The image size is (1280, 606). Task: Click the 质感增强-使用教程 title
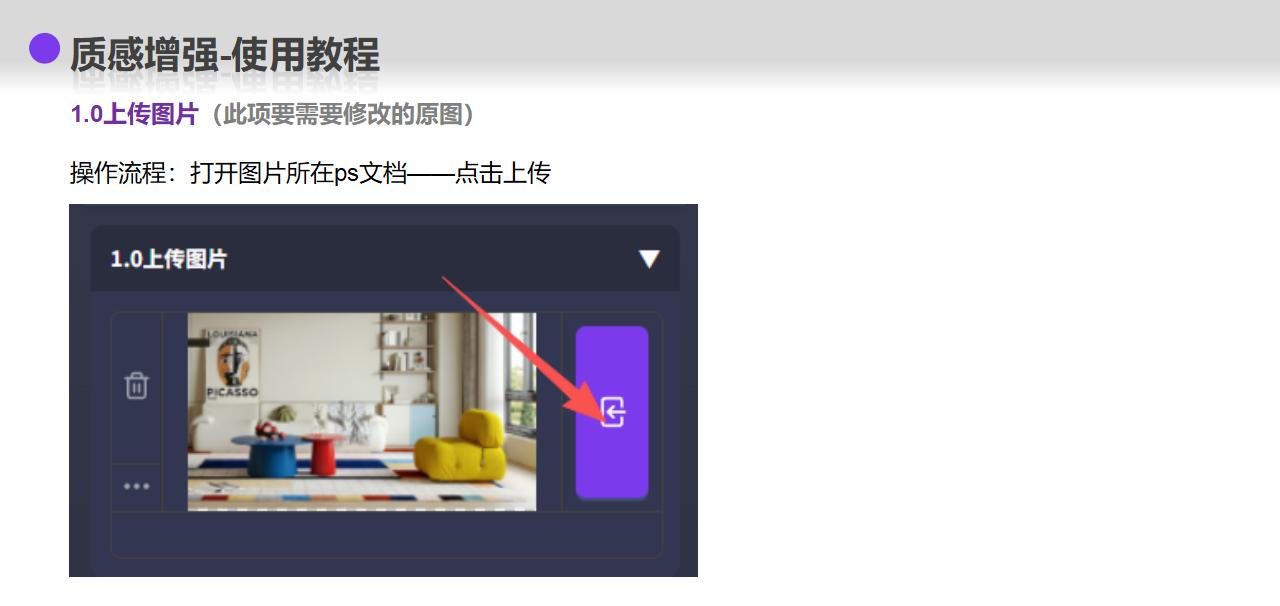coord(225,54)
